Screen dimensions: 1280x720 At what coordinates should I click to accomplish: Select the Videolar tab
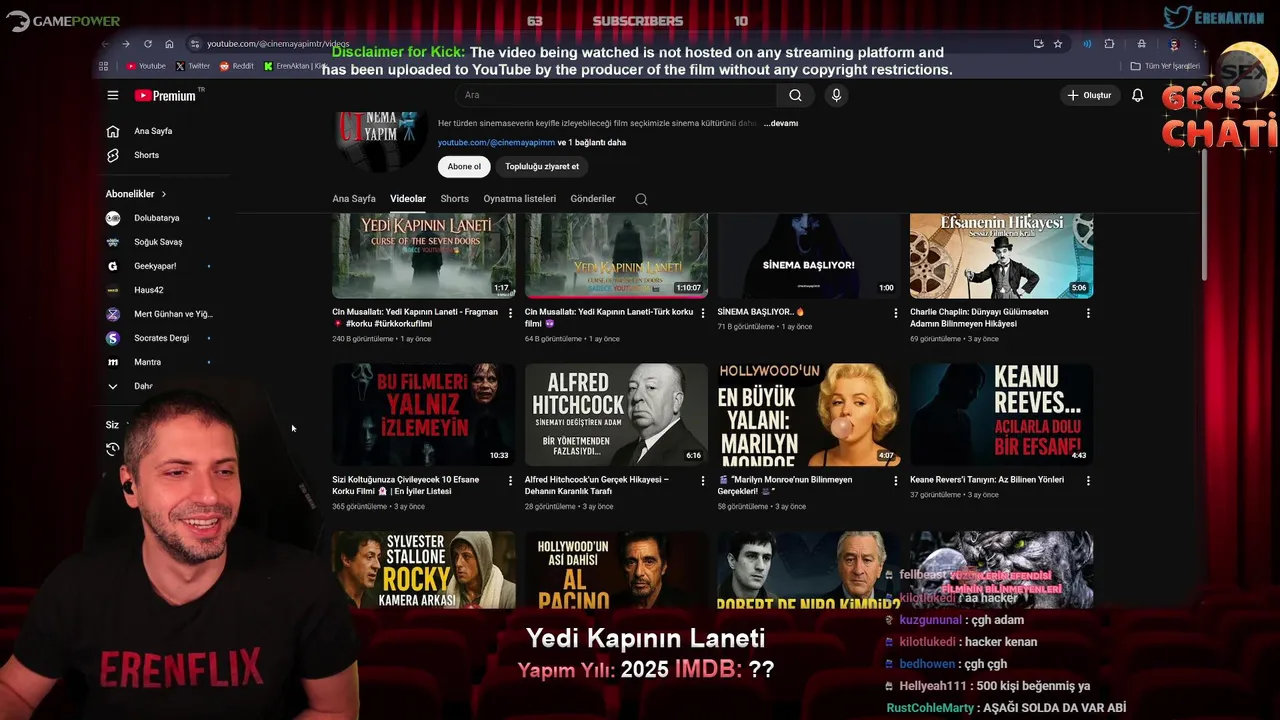pos(408,198)
